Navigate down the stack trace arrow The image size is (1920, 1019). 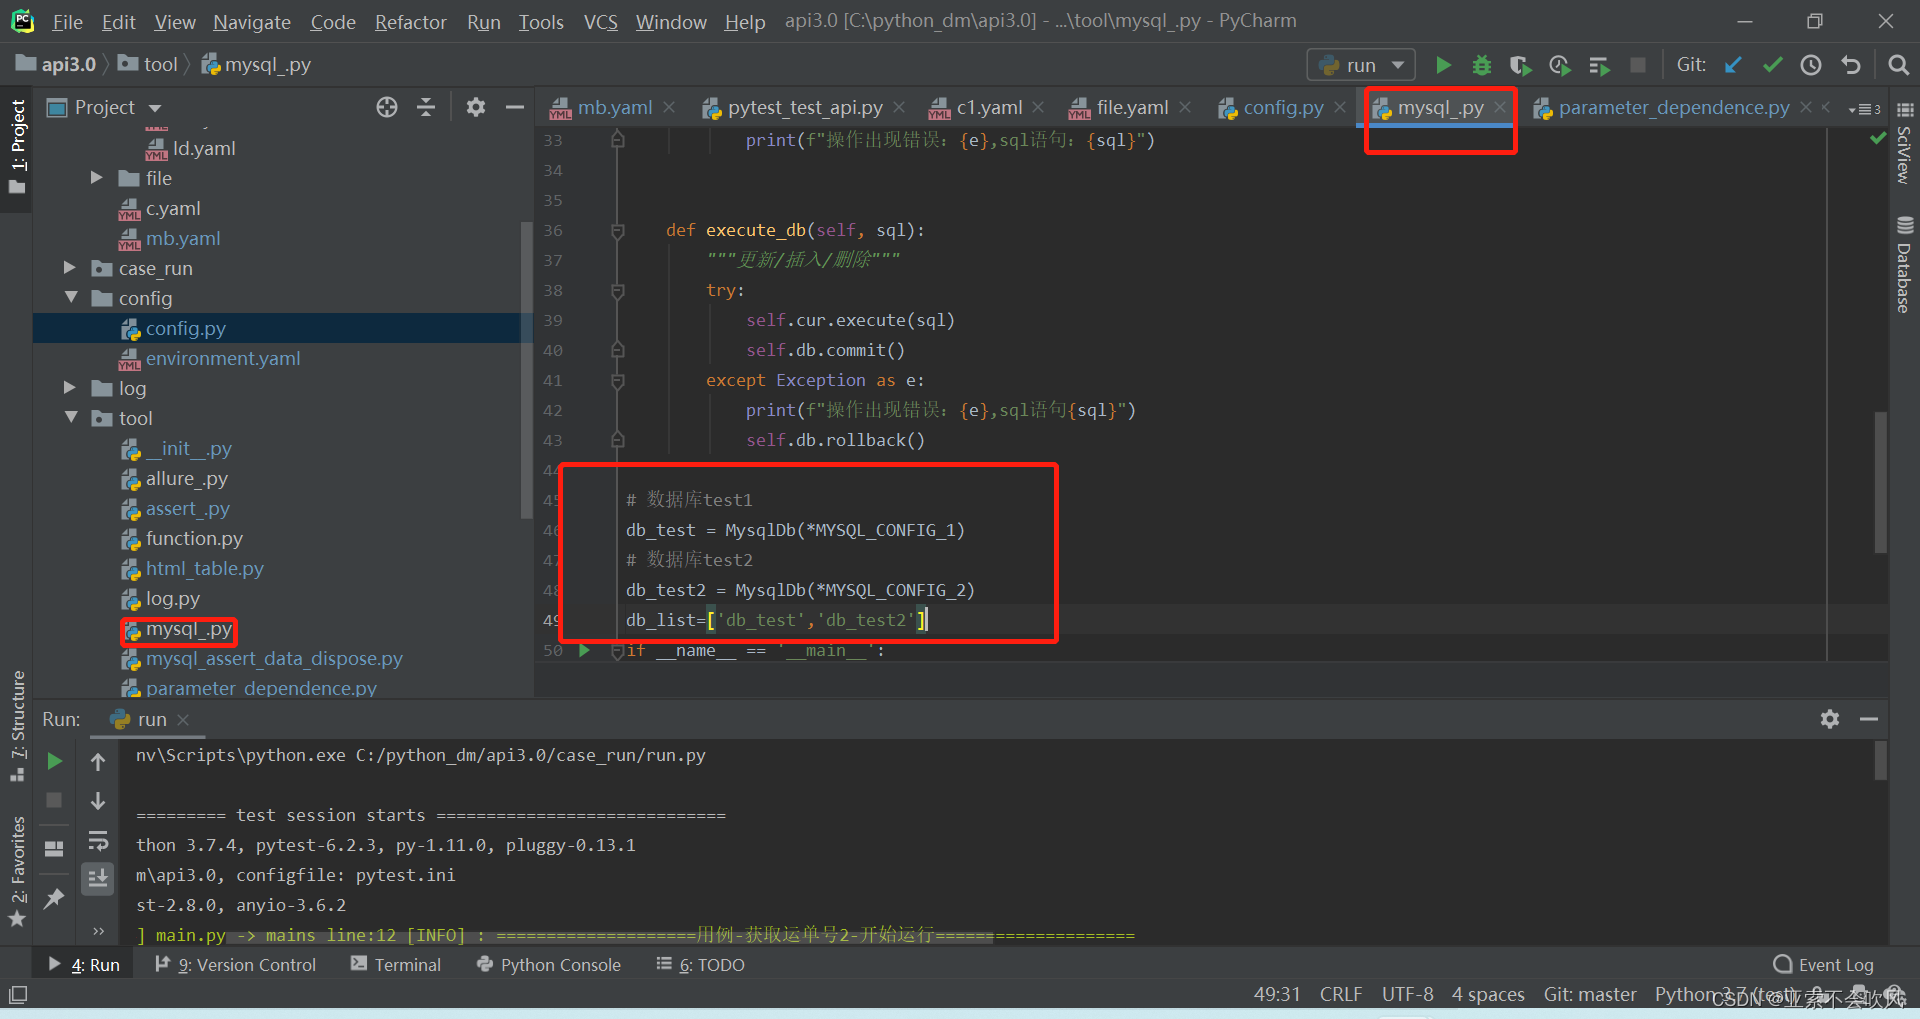tap(98, 800)
